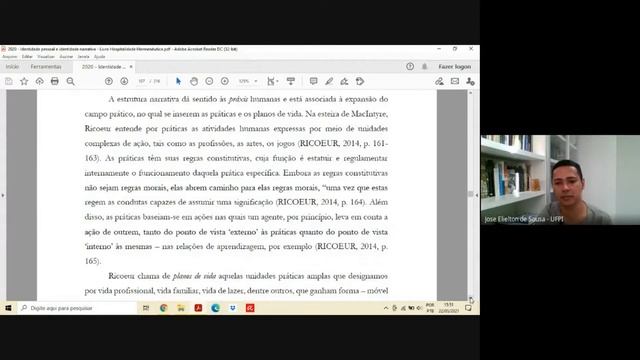Open the Janela menu
The width and height of the screenshot is (640, 360).
tap(83, 57)
